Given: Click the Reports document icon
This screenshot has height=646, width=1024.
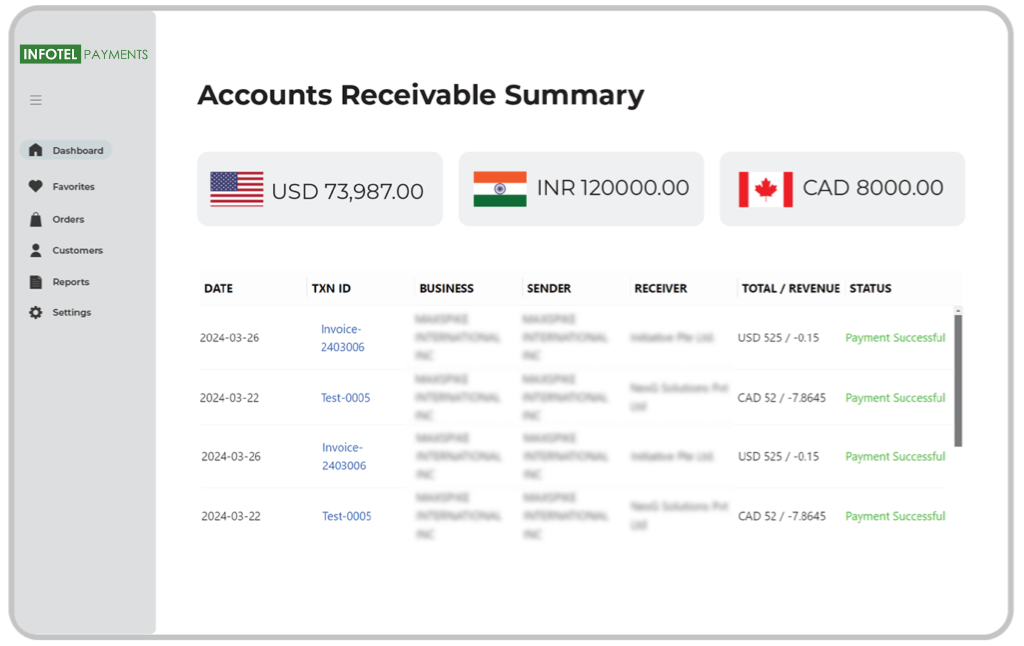Looking at the screenshot, I should [x=36, y=282].
